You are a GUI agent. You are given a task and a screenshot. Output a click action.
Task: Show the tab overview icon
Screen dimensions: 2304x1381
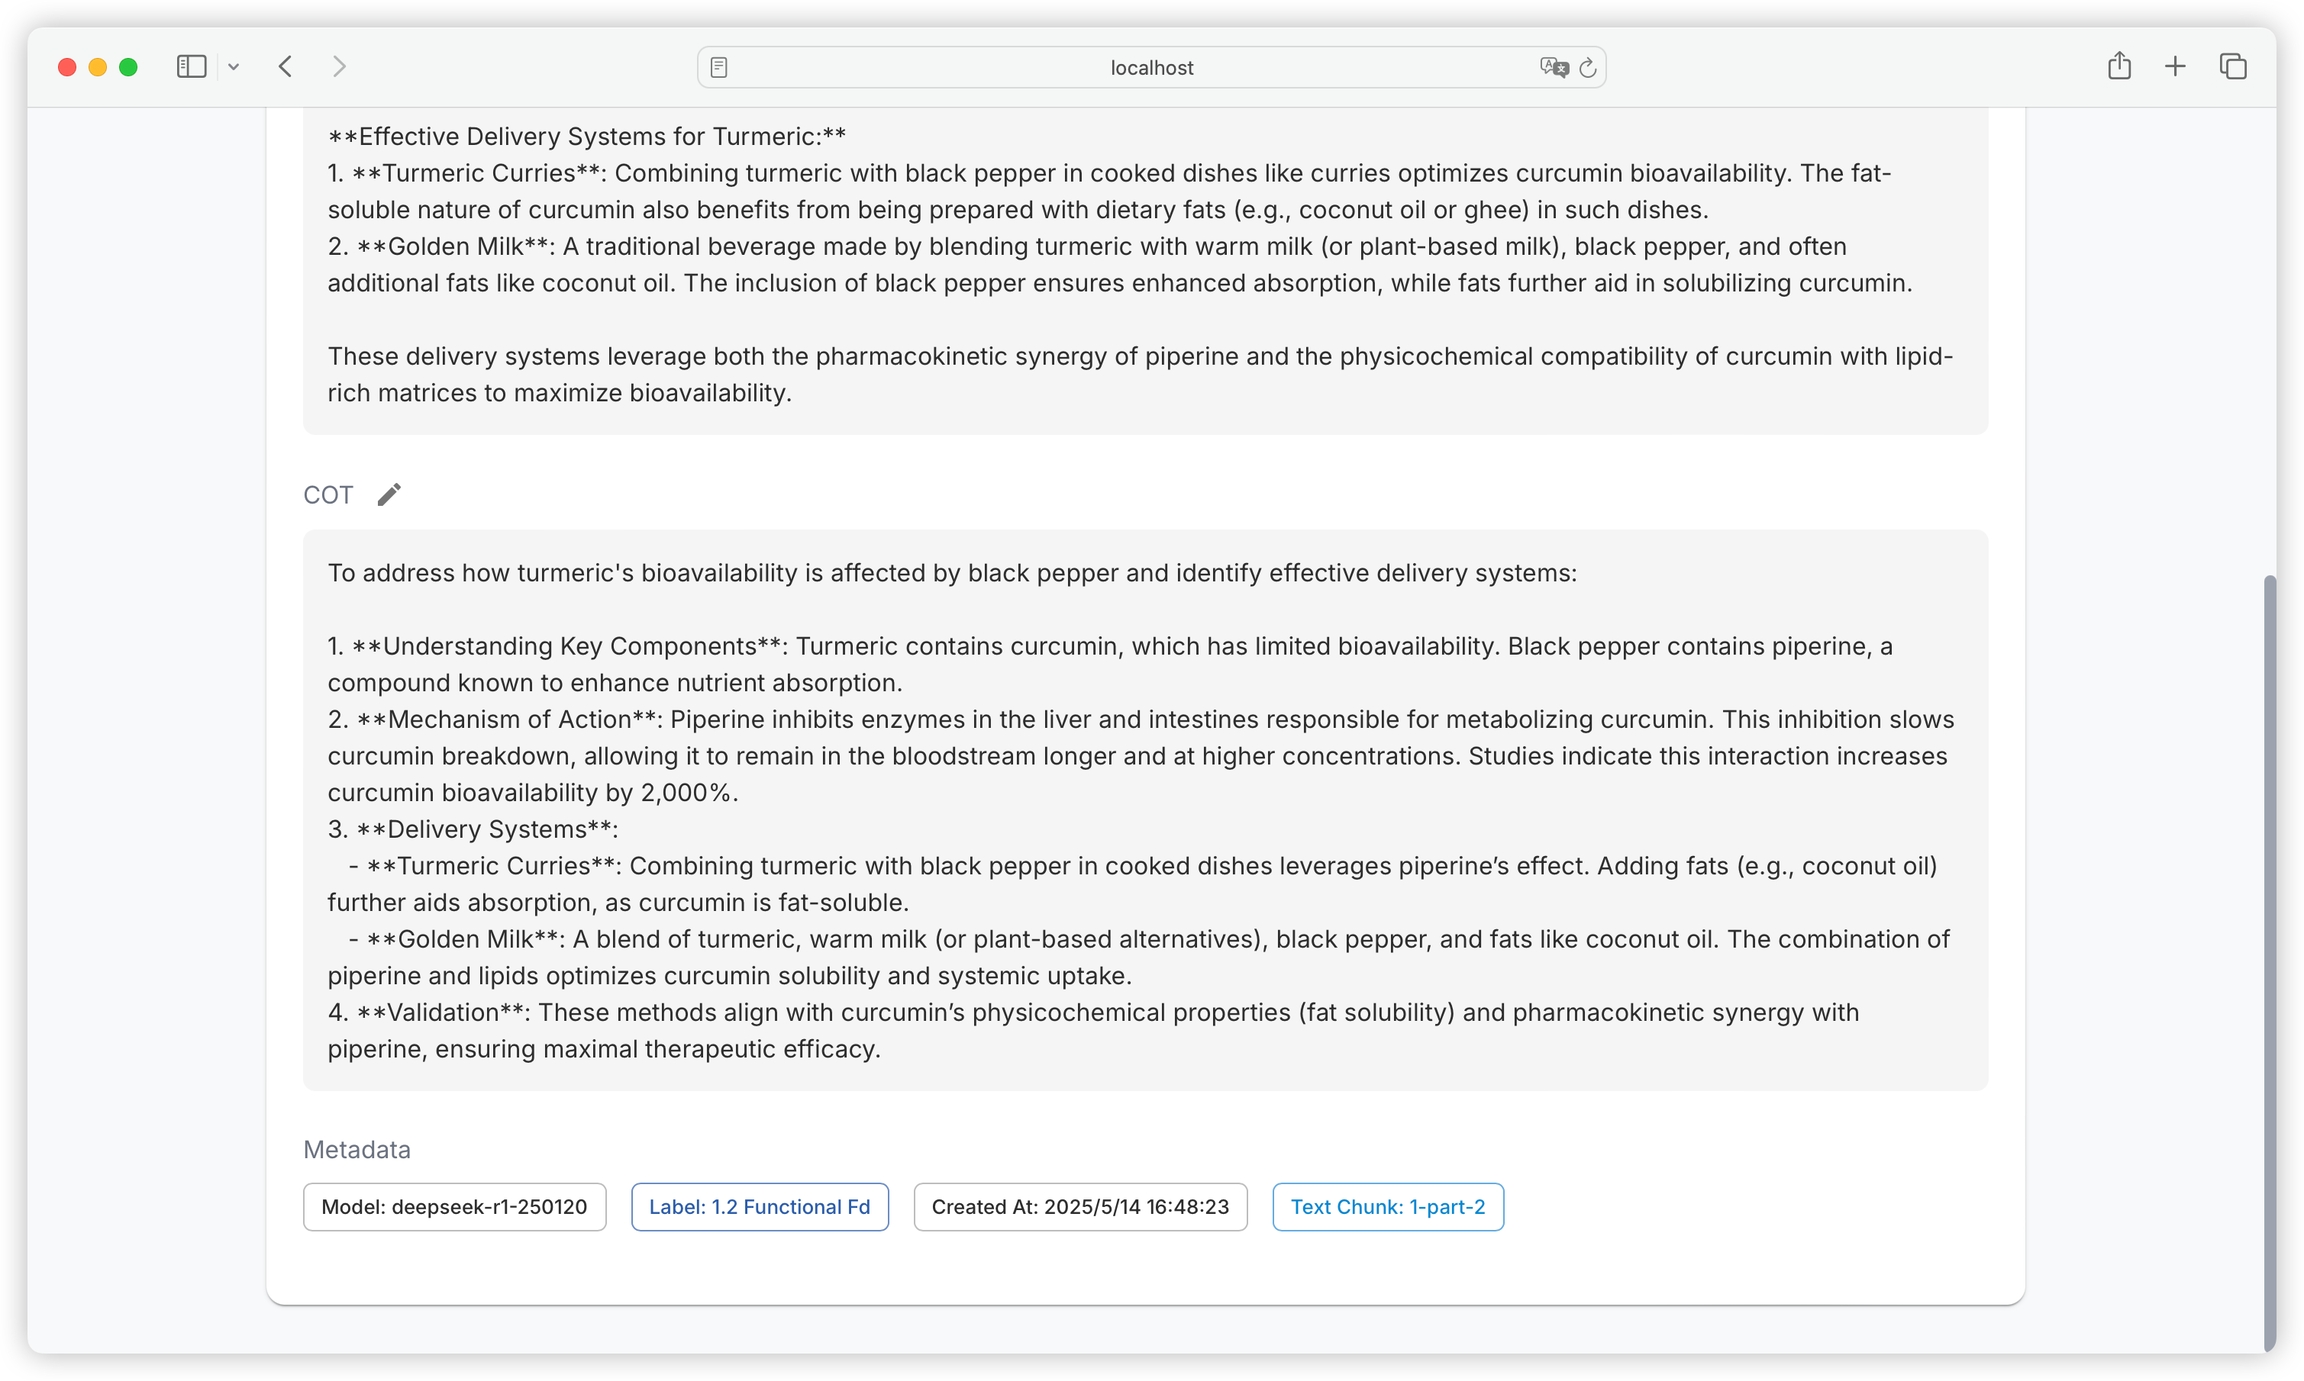(x=2233, y=67)
